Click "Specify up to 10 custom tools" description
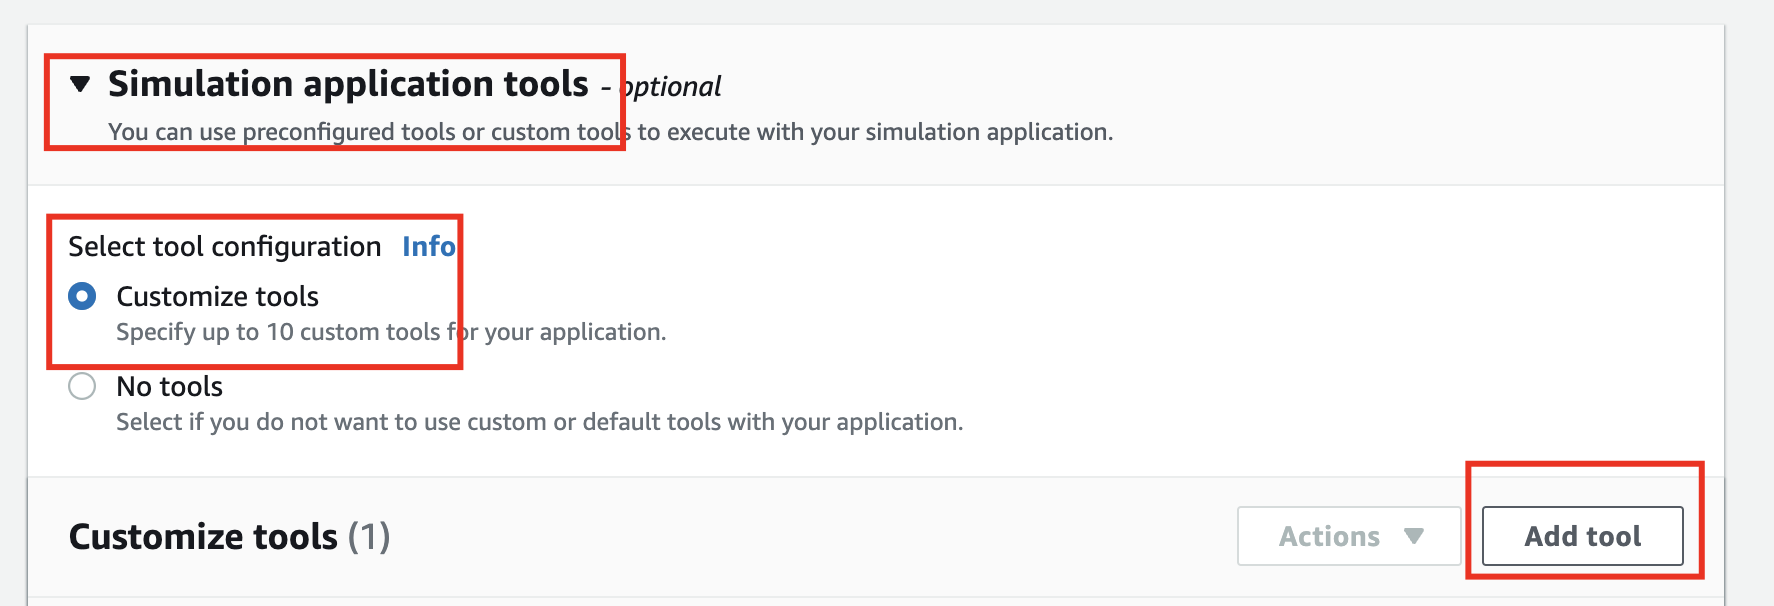This screenshot has height=606, width=1774. pyautogui.click(x=390, y=332)
